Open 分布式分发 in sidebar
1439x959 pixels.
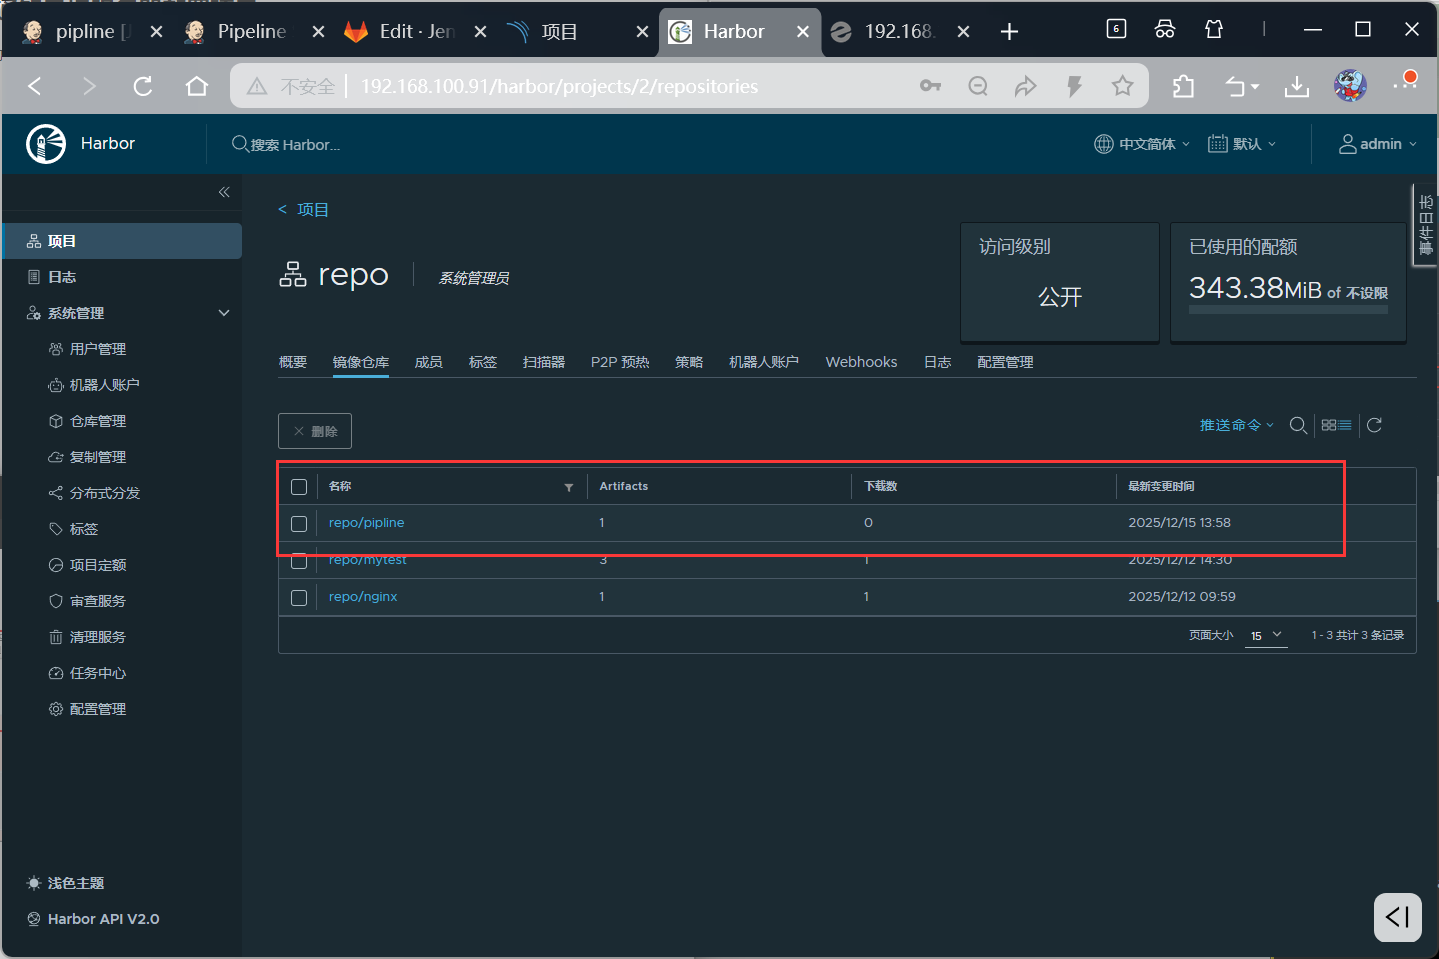(105, 493)
